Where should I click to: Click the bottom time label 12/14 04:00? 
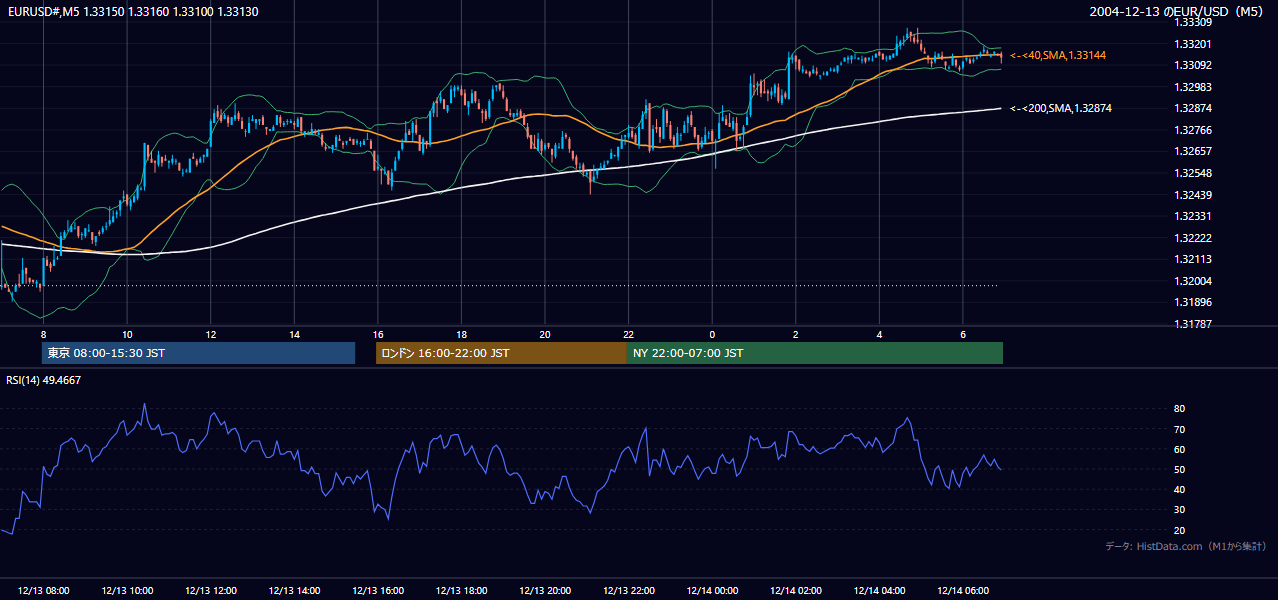[x=879, y=591]
